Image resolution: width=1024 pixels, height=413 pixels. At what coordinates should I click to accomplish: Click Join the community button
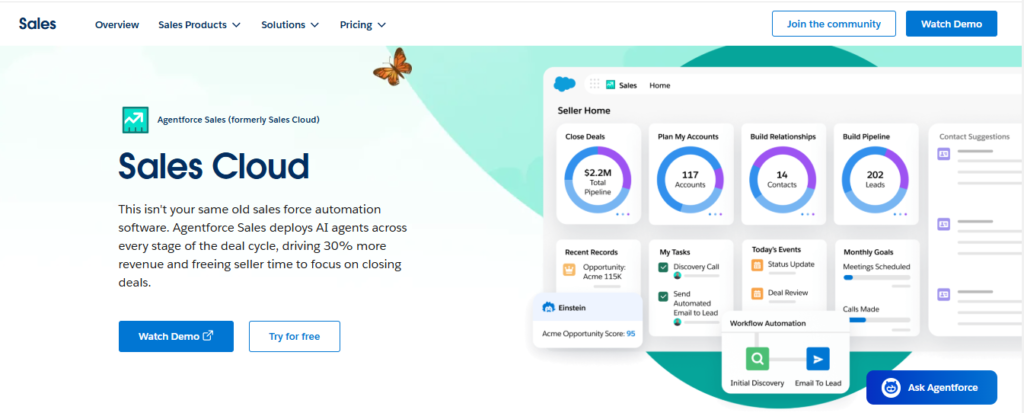coord(833,24)
